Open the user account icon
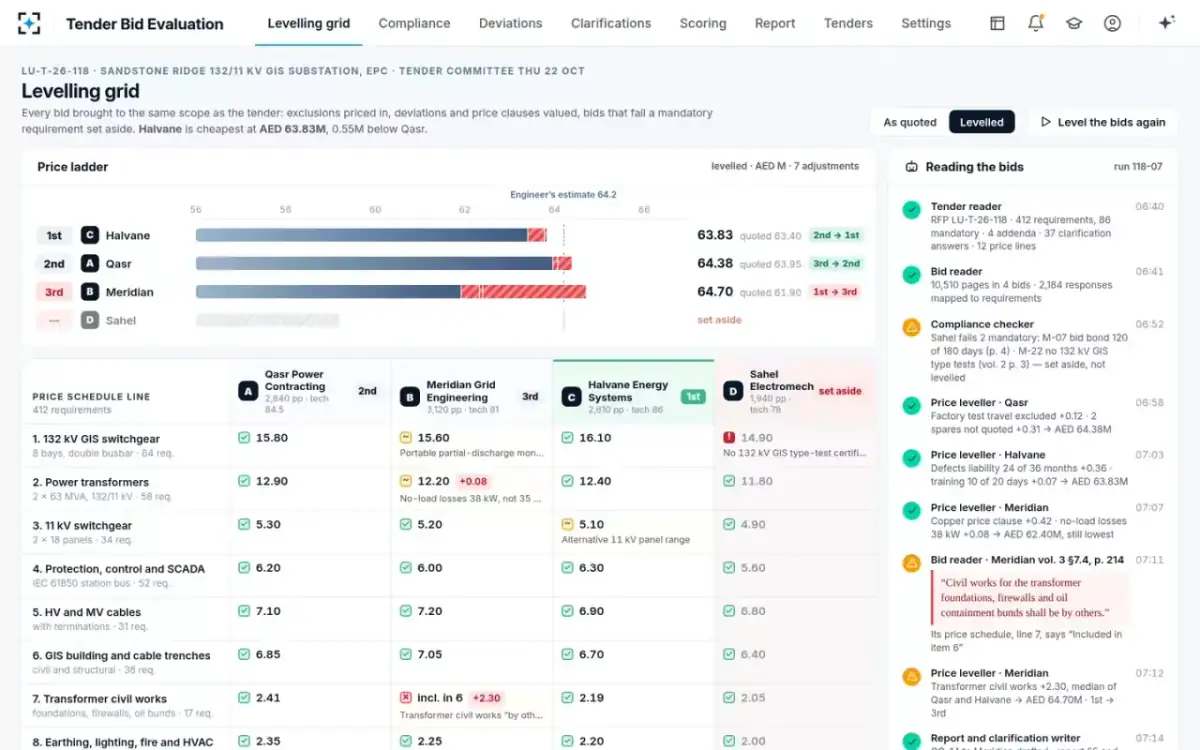This screenshot has width=1200, height=750. coord(1112,23)
